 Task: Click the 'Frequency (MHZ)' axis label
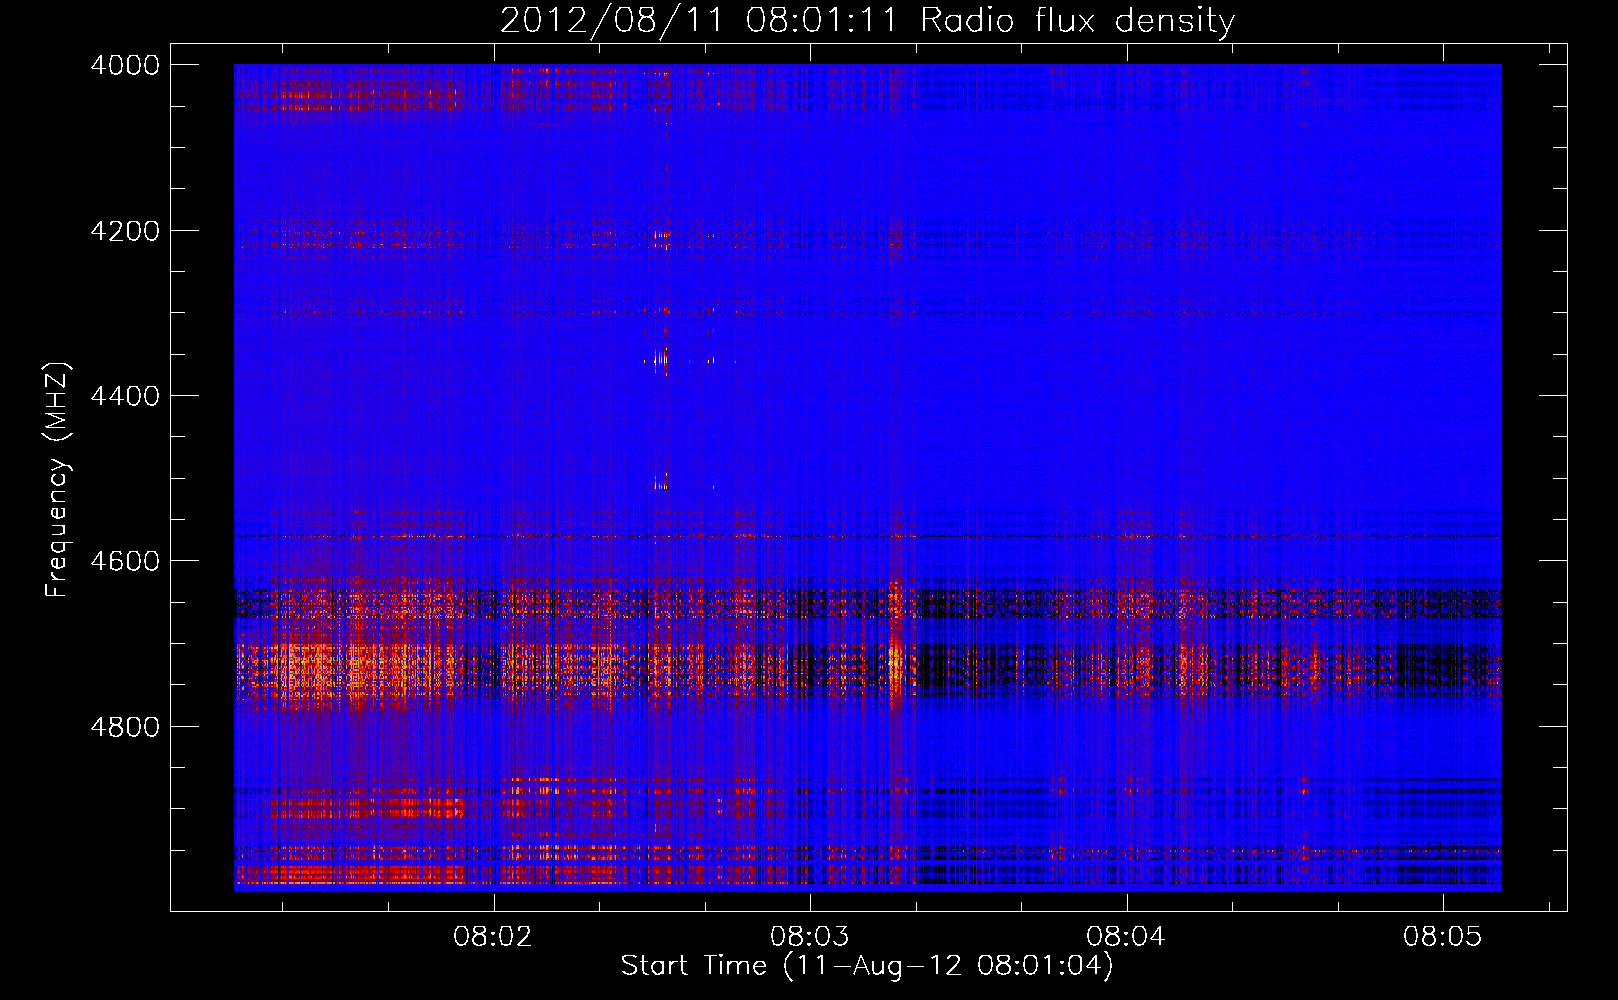tap(57, 480)
